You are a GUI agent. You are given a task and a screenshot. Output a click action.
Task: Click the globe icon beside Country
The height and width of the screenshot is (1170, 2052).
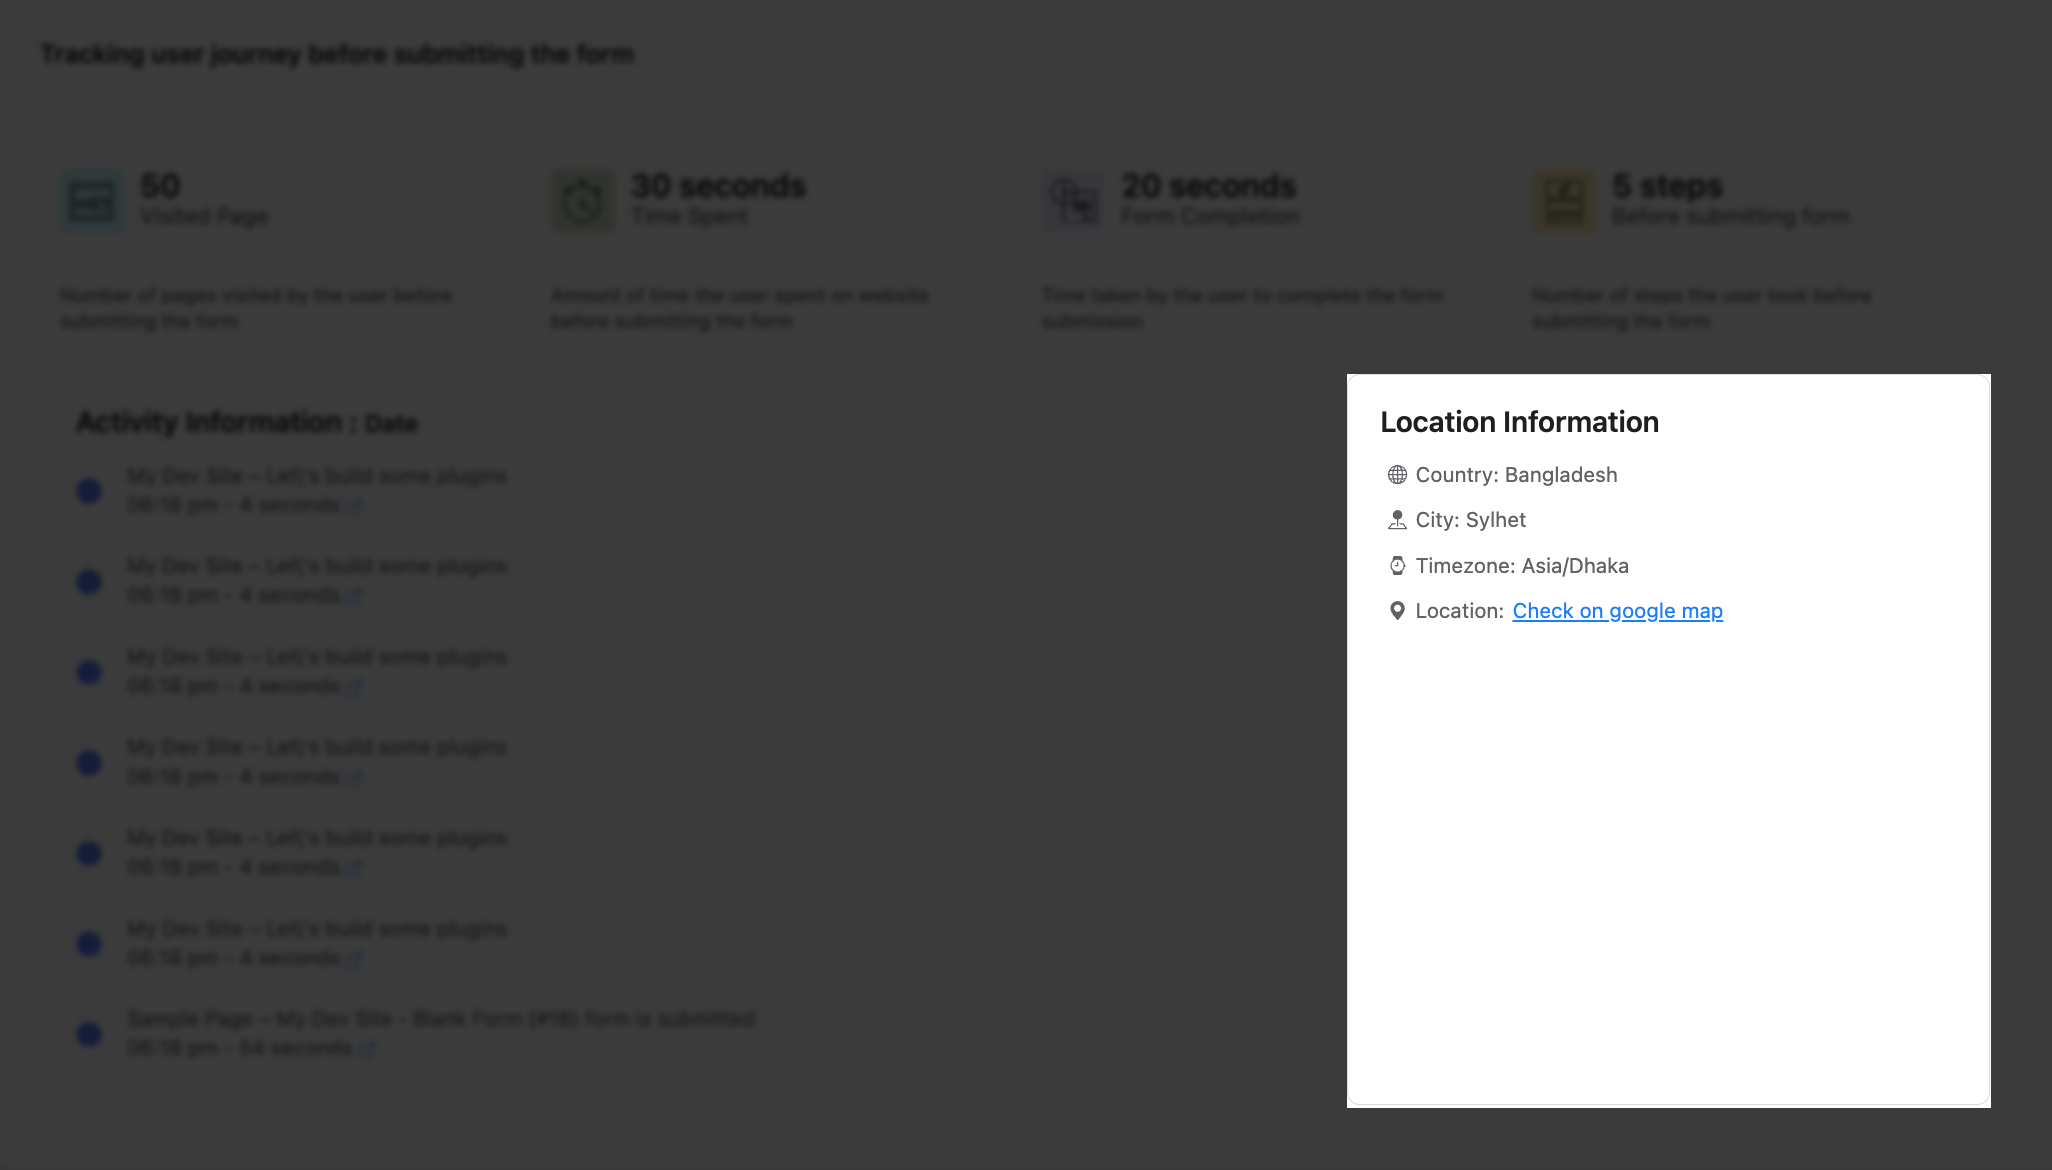1396,475
